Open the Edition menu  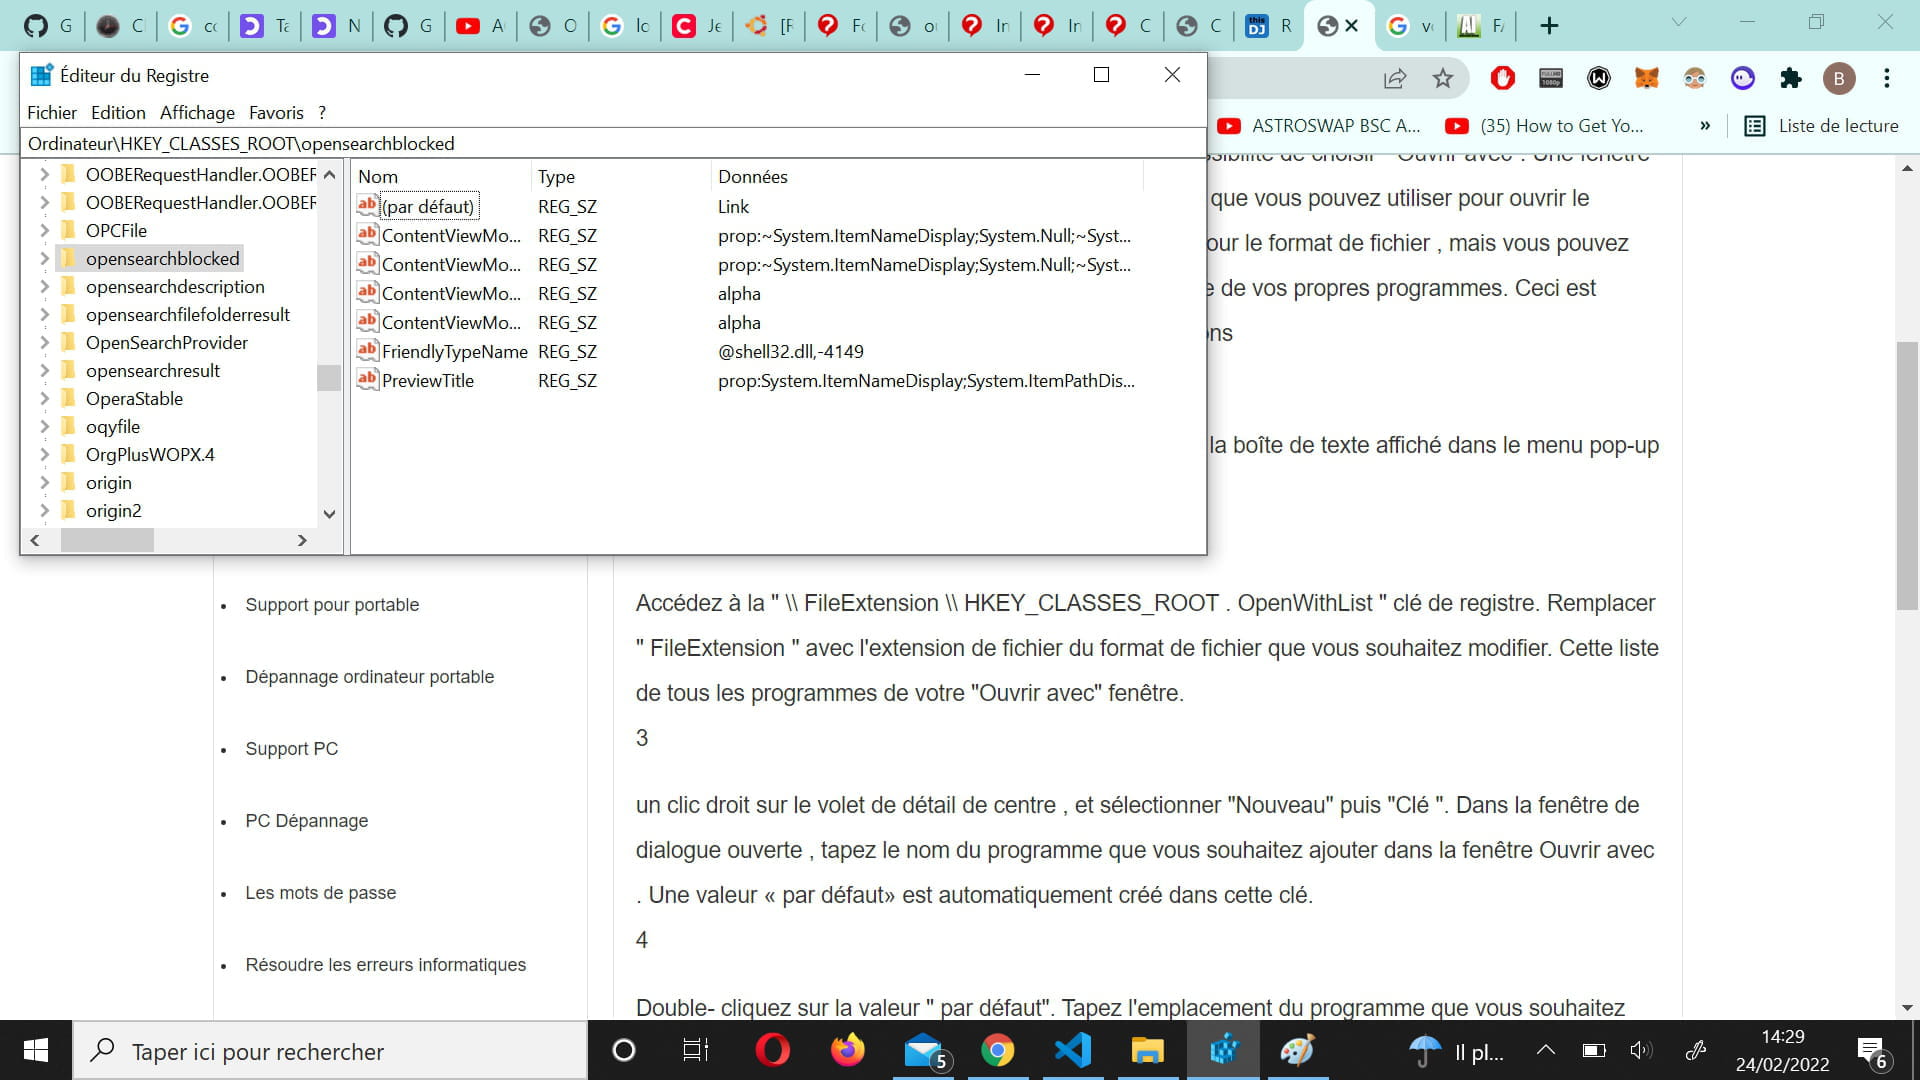pyautogui.click(x=118, y=113)
